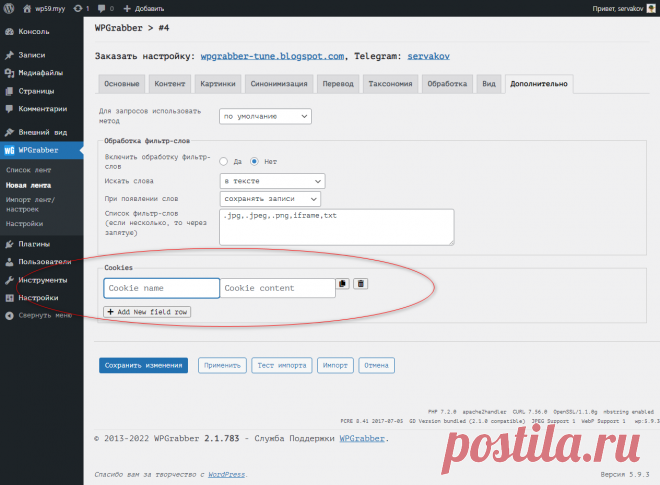The image size is (660, 485).
Task: Open WPGrabber support link in footer
Action: (362, 439)
